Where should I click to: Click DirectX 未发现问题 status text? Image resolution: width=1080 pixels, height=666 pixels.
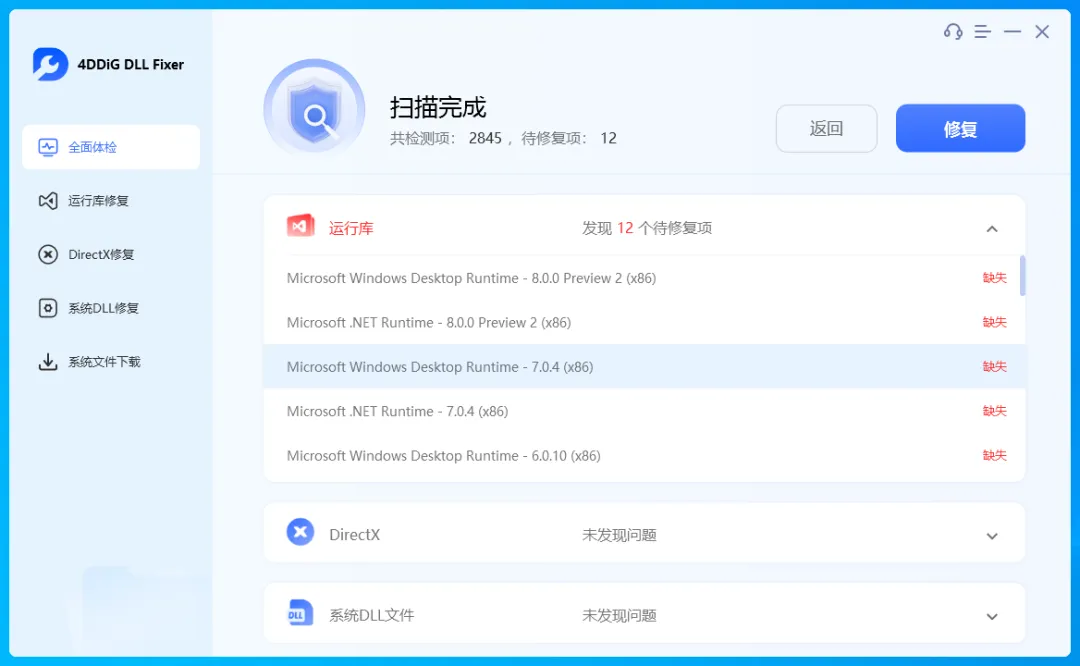619,535
